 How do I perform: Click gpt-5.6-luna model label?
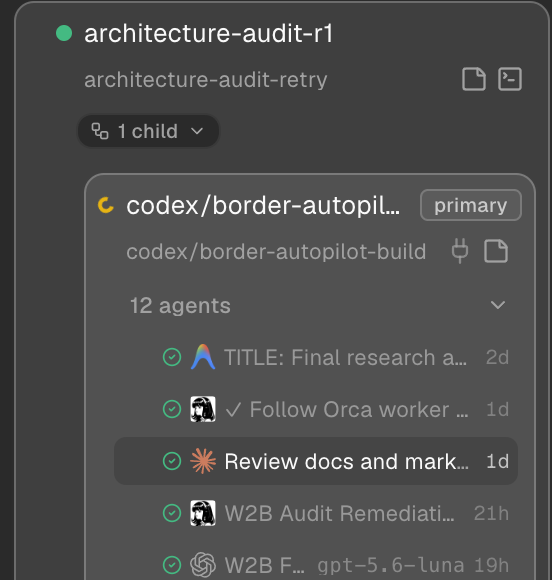pyautogui.click(x=391, y=566)
